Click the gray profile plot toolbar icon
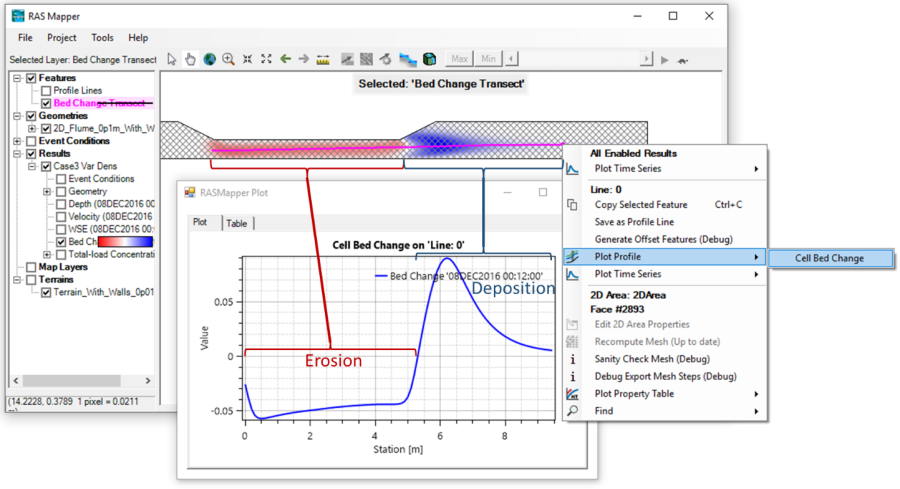The height and width of the screenshot is (489, 900). [347, 59]
